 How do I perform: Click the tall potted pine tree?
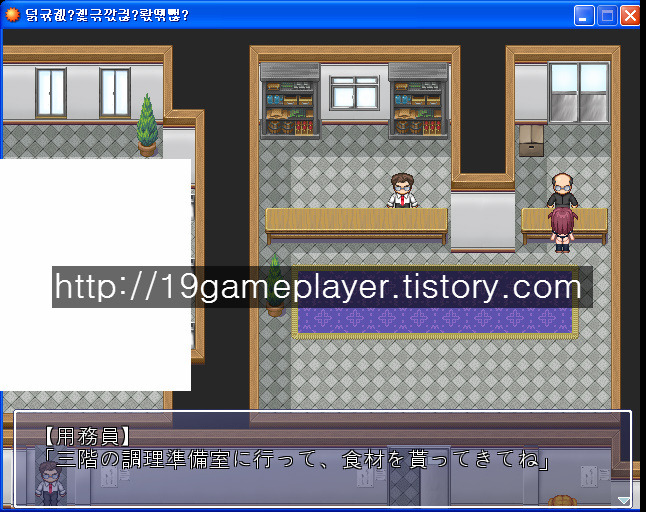click(147, 125)
